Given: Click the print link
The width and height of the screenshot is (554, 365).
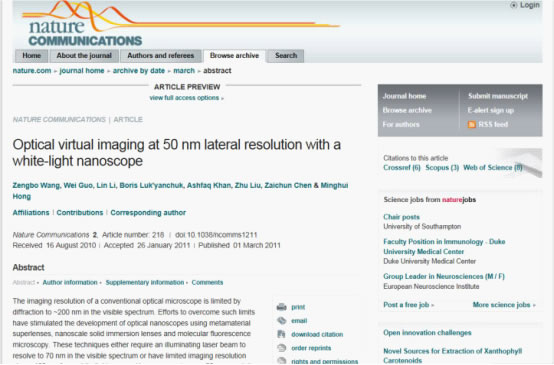Looking at the screenshot, I should tap(298, 307).
